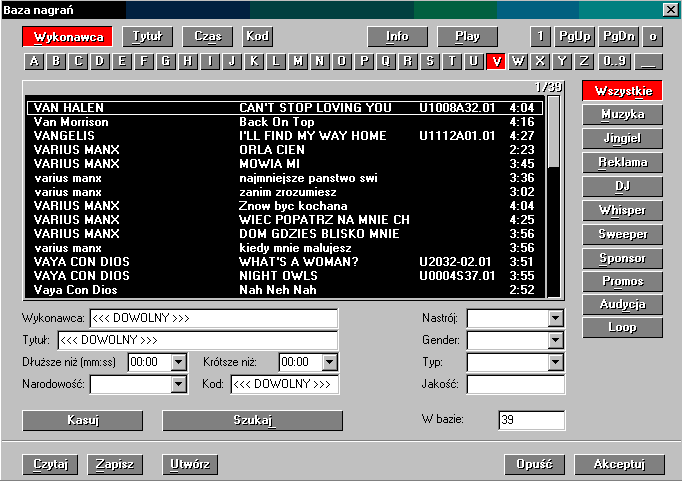Select Vaya Con Dios Nah Neh Nah
Screen dimensions: 682x481
(285, 290)
